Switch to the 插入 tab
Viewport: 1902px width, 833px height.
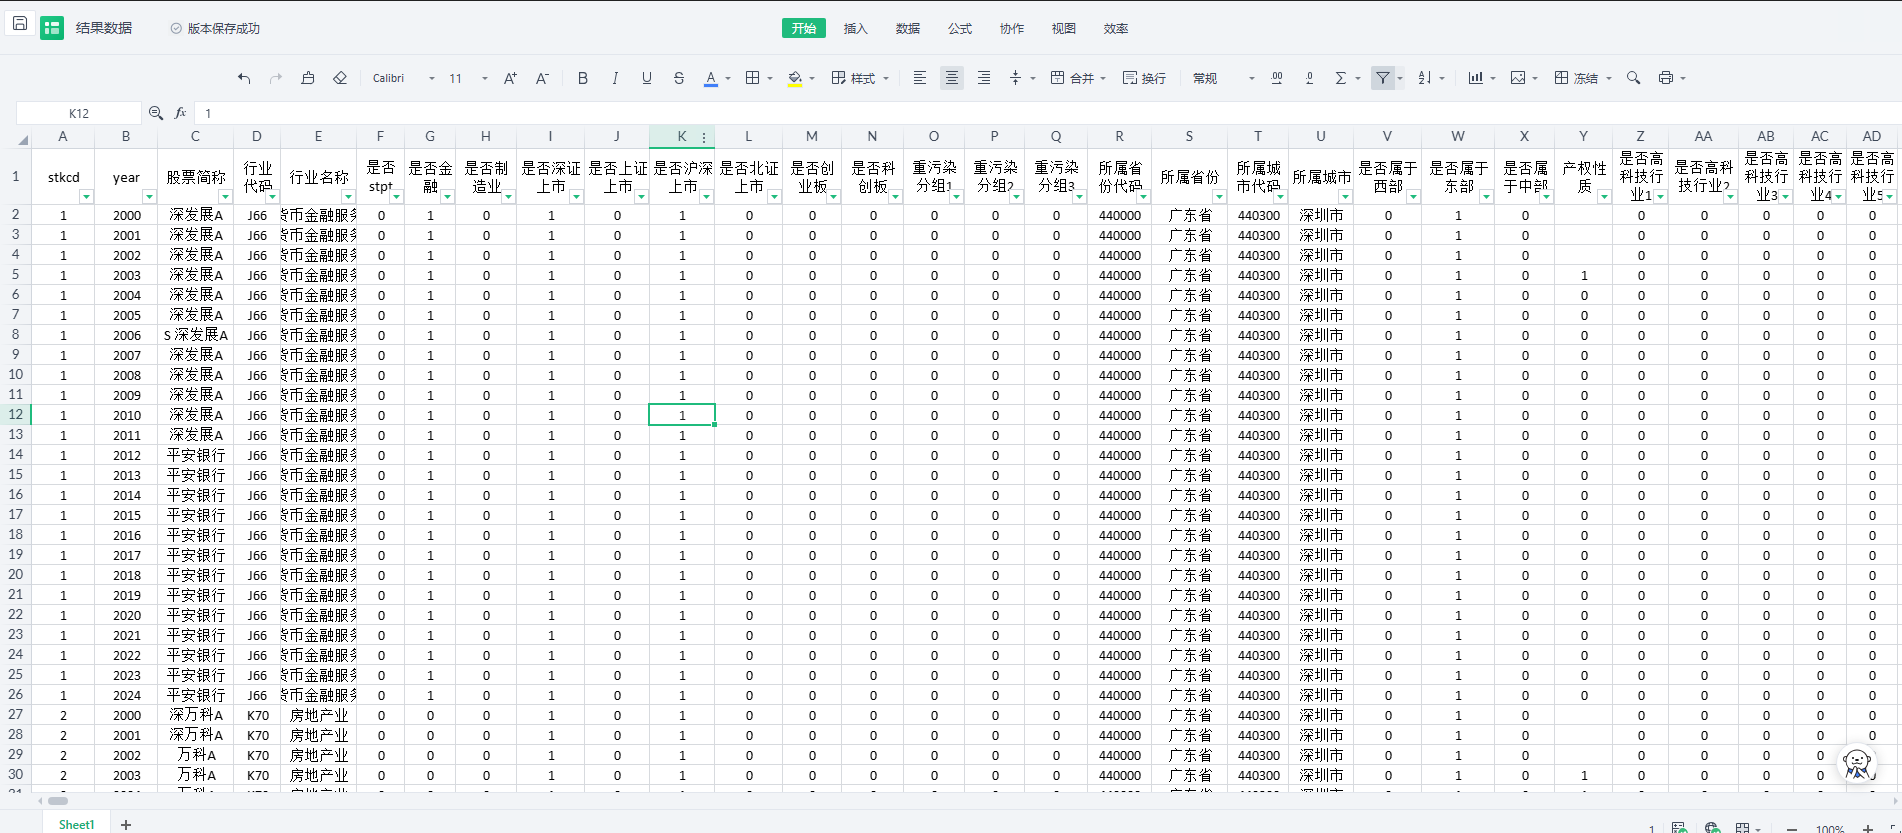(x=855, y=28)
